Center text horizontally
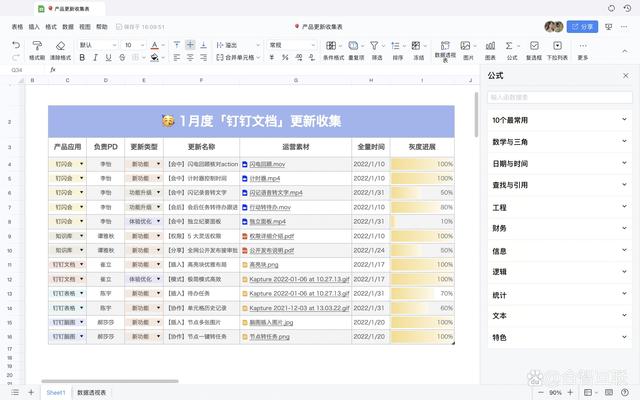 190,58
